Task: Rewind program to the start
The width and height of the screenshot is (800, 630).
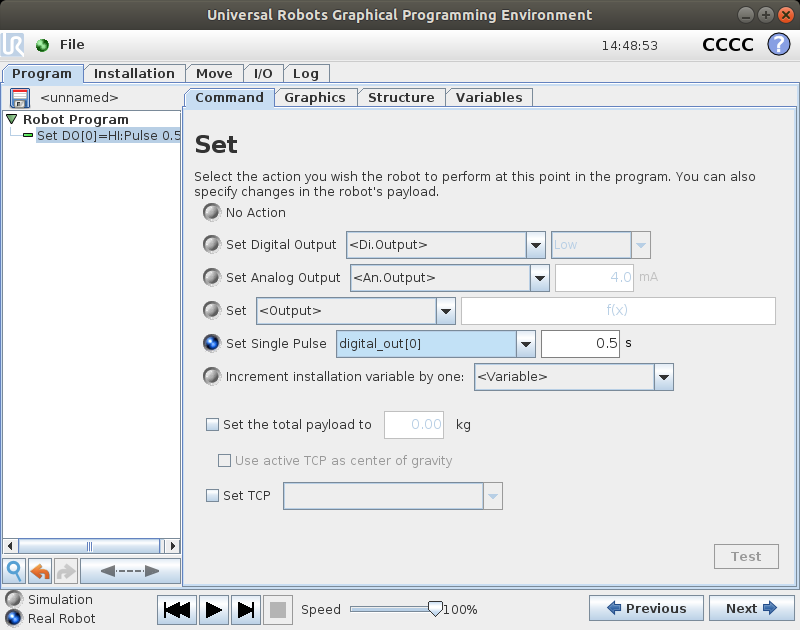Action: pos(177,609)
